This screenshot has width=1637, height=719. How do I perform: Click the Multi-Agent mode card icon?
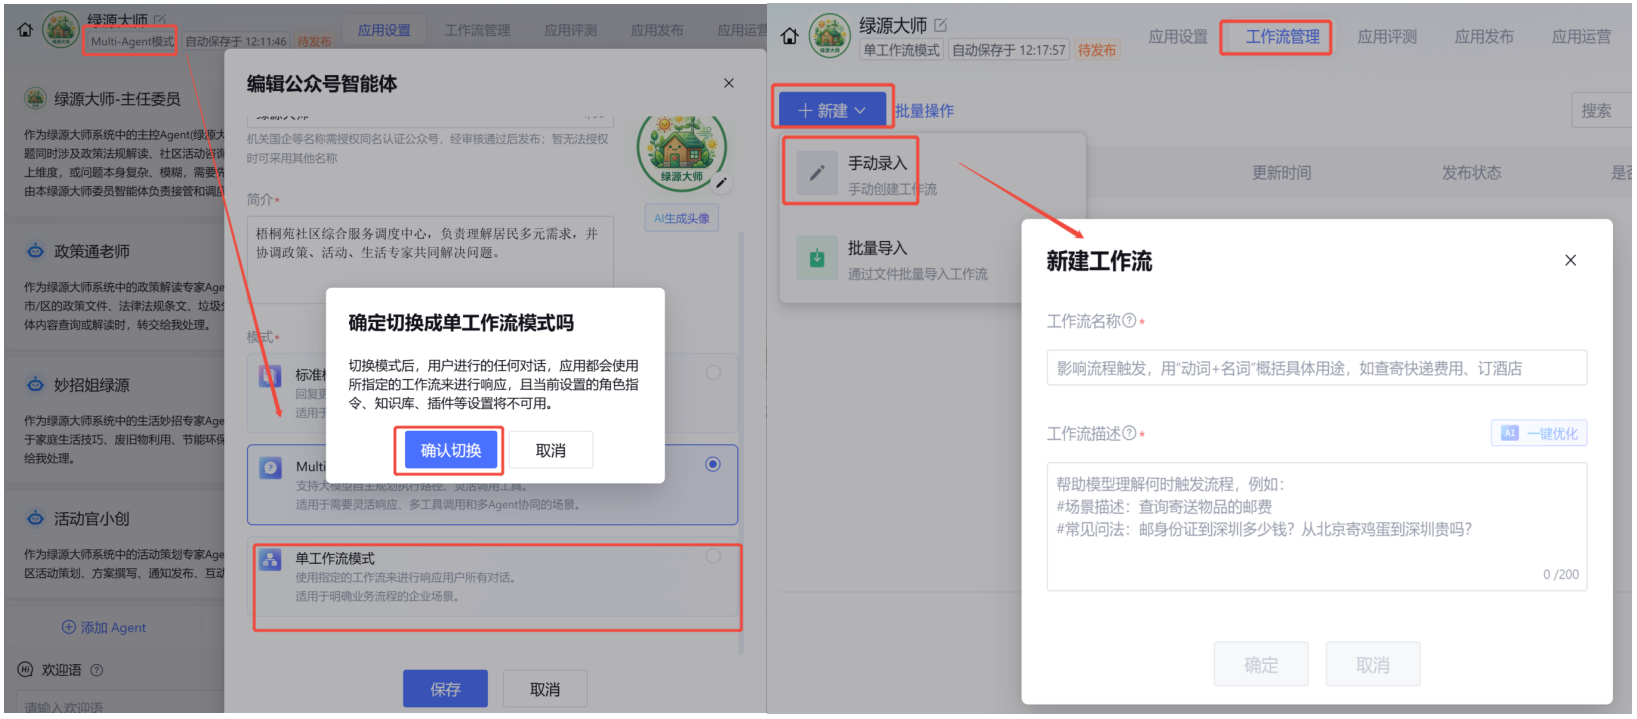pyautogui.click(x=270, y=467)
